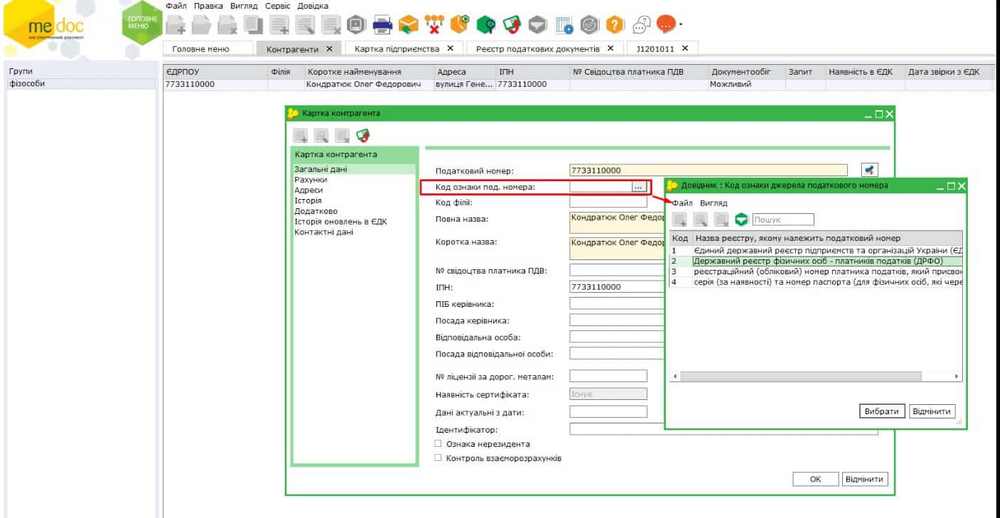Click the green Головне меню hexagon button
The height and width of the screenshot is (518, 1000).
click(140, 24)
